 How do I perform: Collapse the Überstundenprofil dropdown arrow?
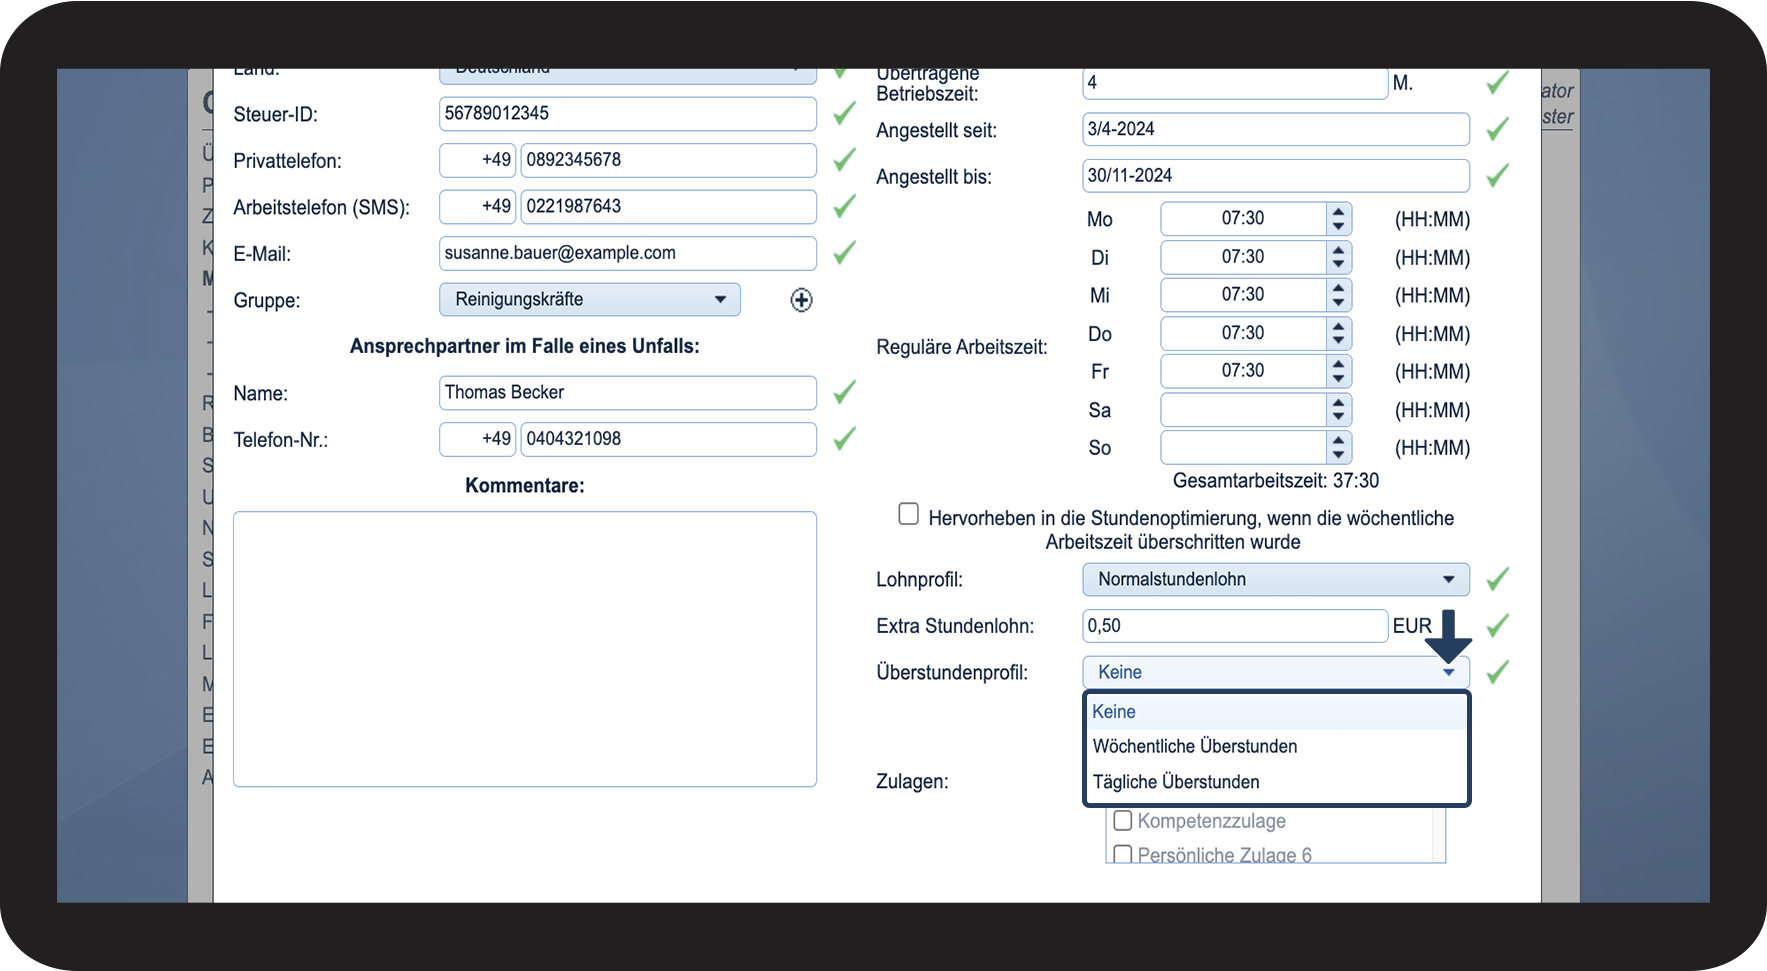point(1449,673)
